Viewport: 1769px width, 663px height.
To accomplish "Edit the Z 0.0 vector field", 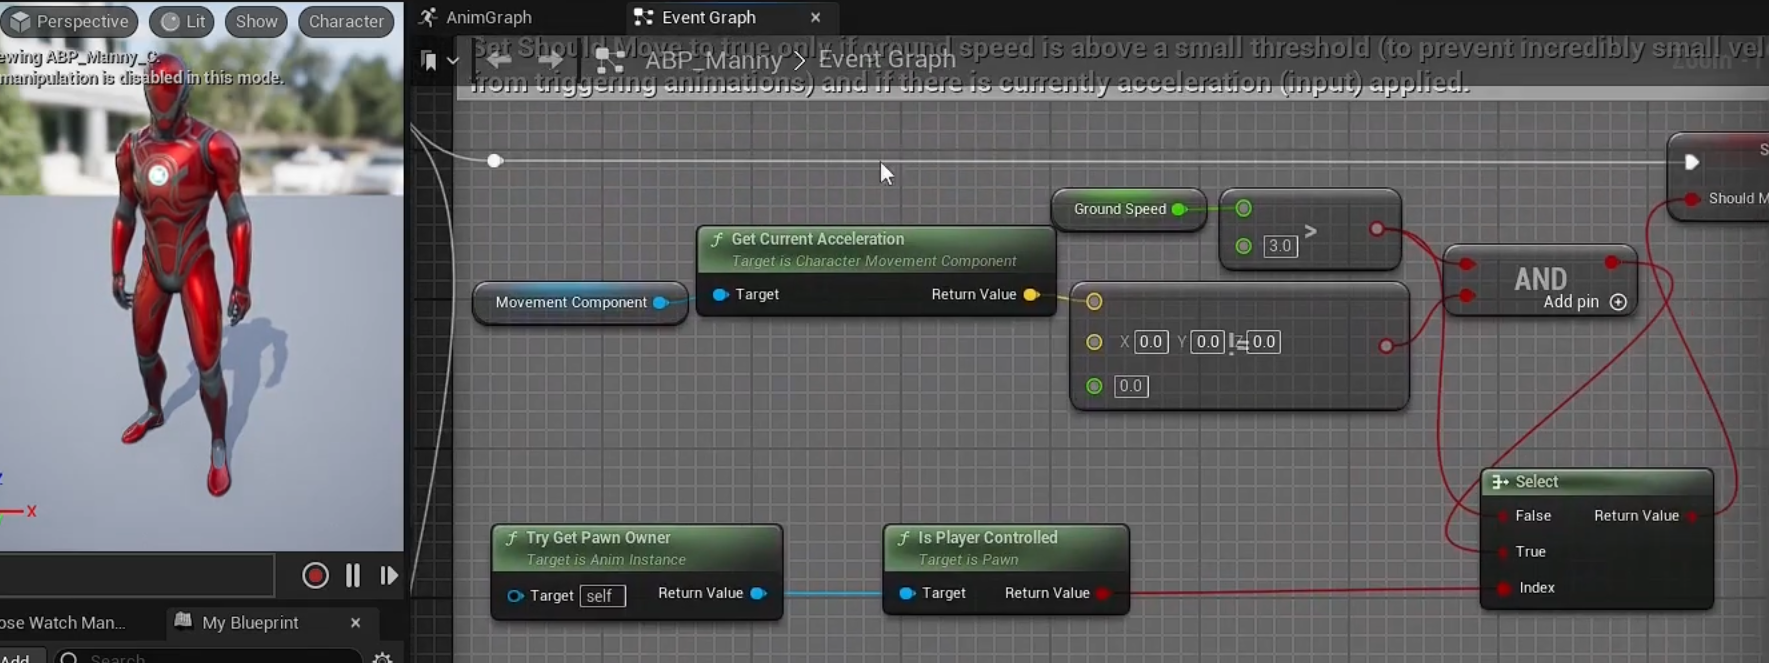I will point(1264,342).
